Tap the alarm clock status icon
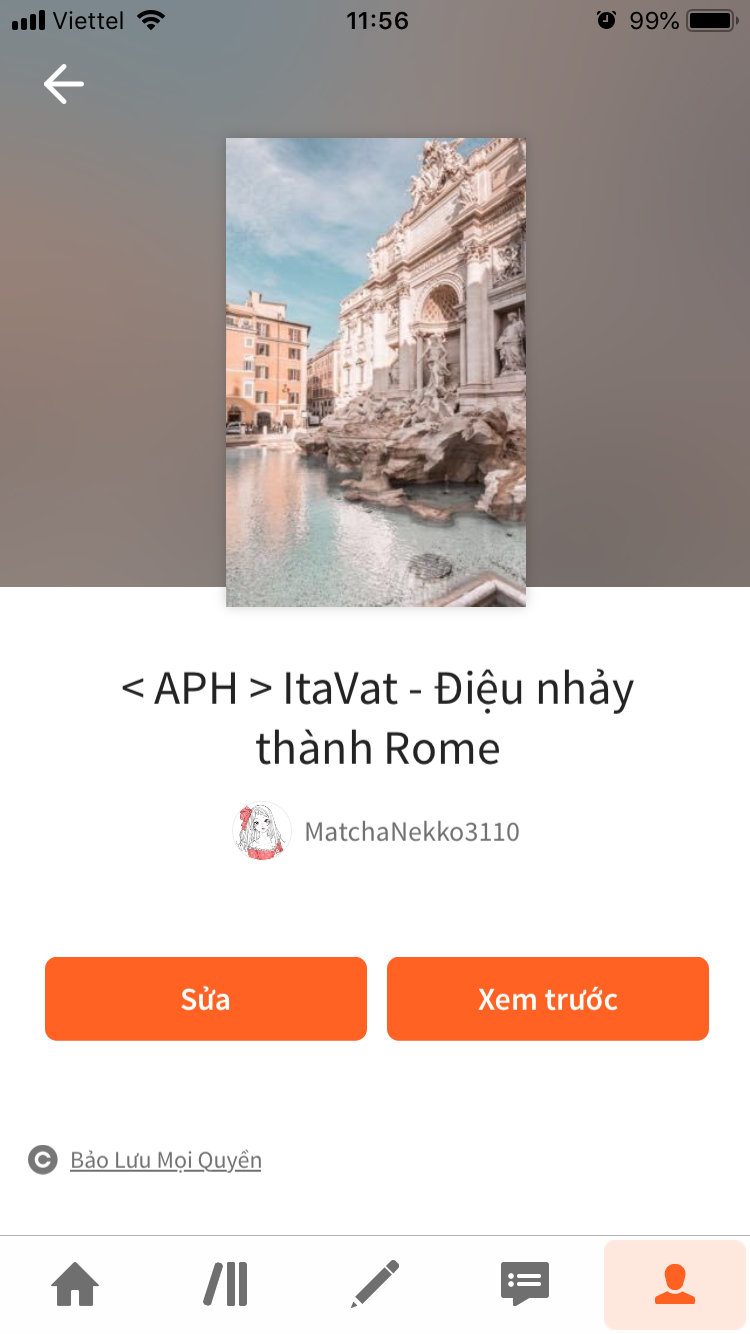This screenshot has width=750, height=1334. (x=606, y=20)
